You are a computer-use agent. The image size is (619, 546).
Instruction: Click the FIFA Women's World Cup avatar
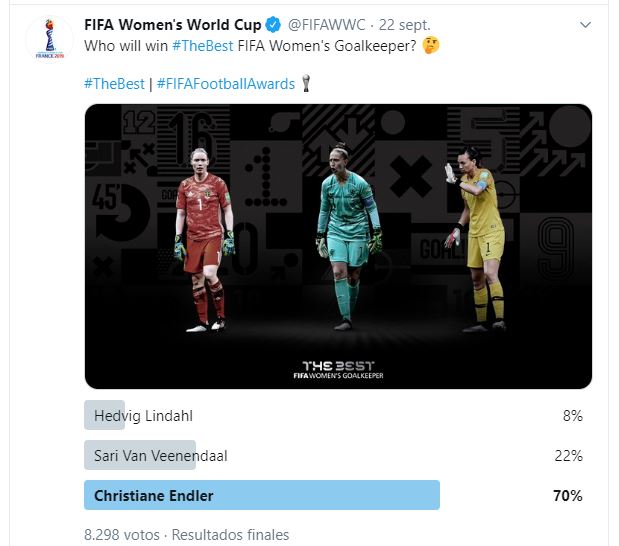pyautogui.click(x=50, y=39)
